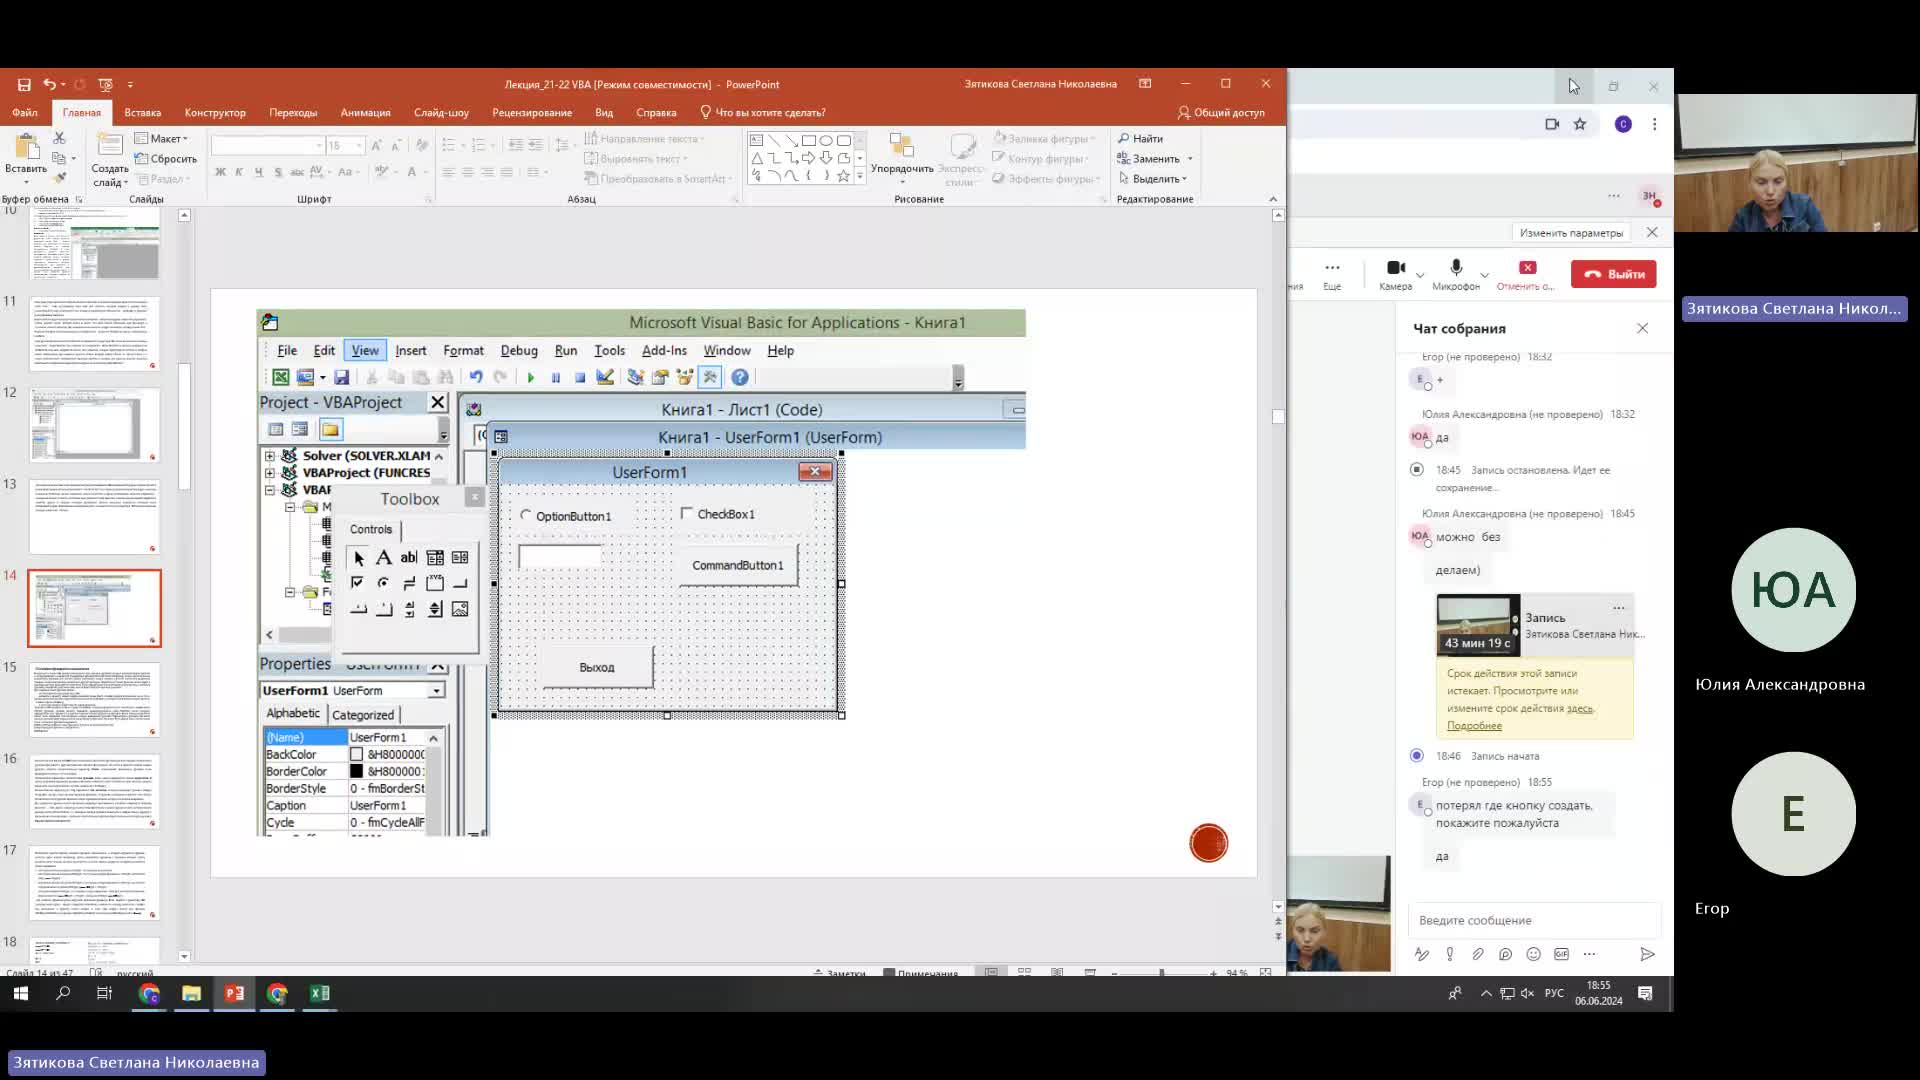Open more options for the recording card

(x=1618, y=608)
